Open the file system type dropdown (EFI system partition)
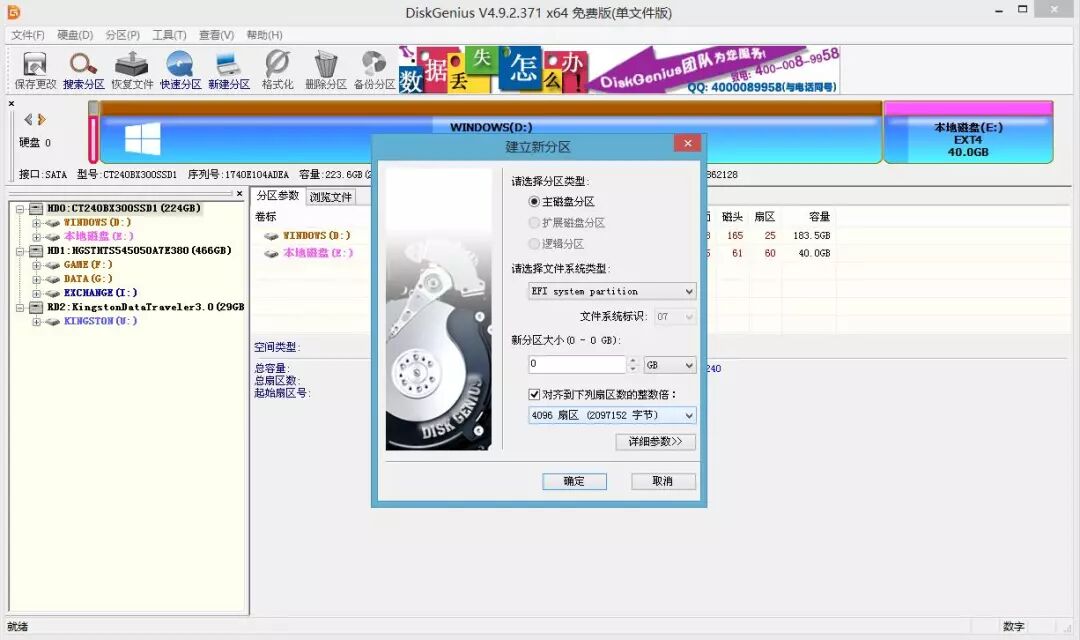 pyautogui.click(x=612, y=291)
